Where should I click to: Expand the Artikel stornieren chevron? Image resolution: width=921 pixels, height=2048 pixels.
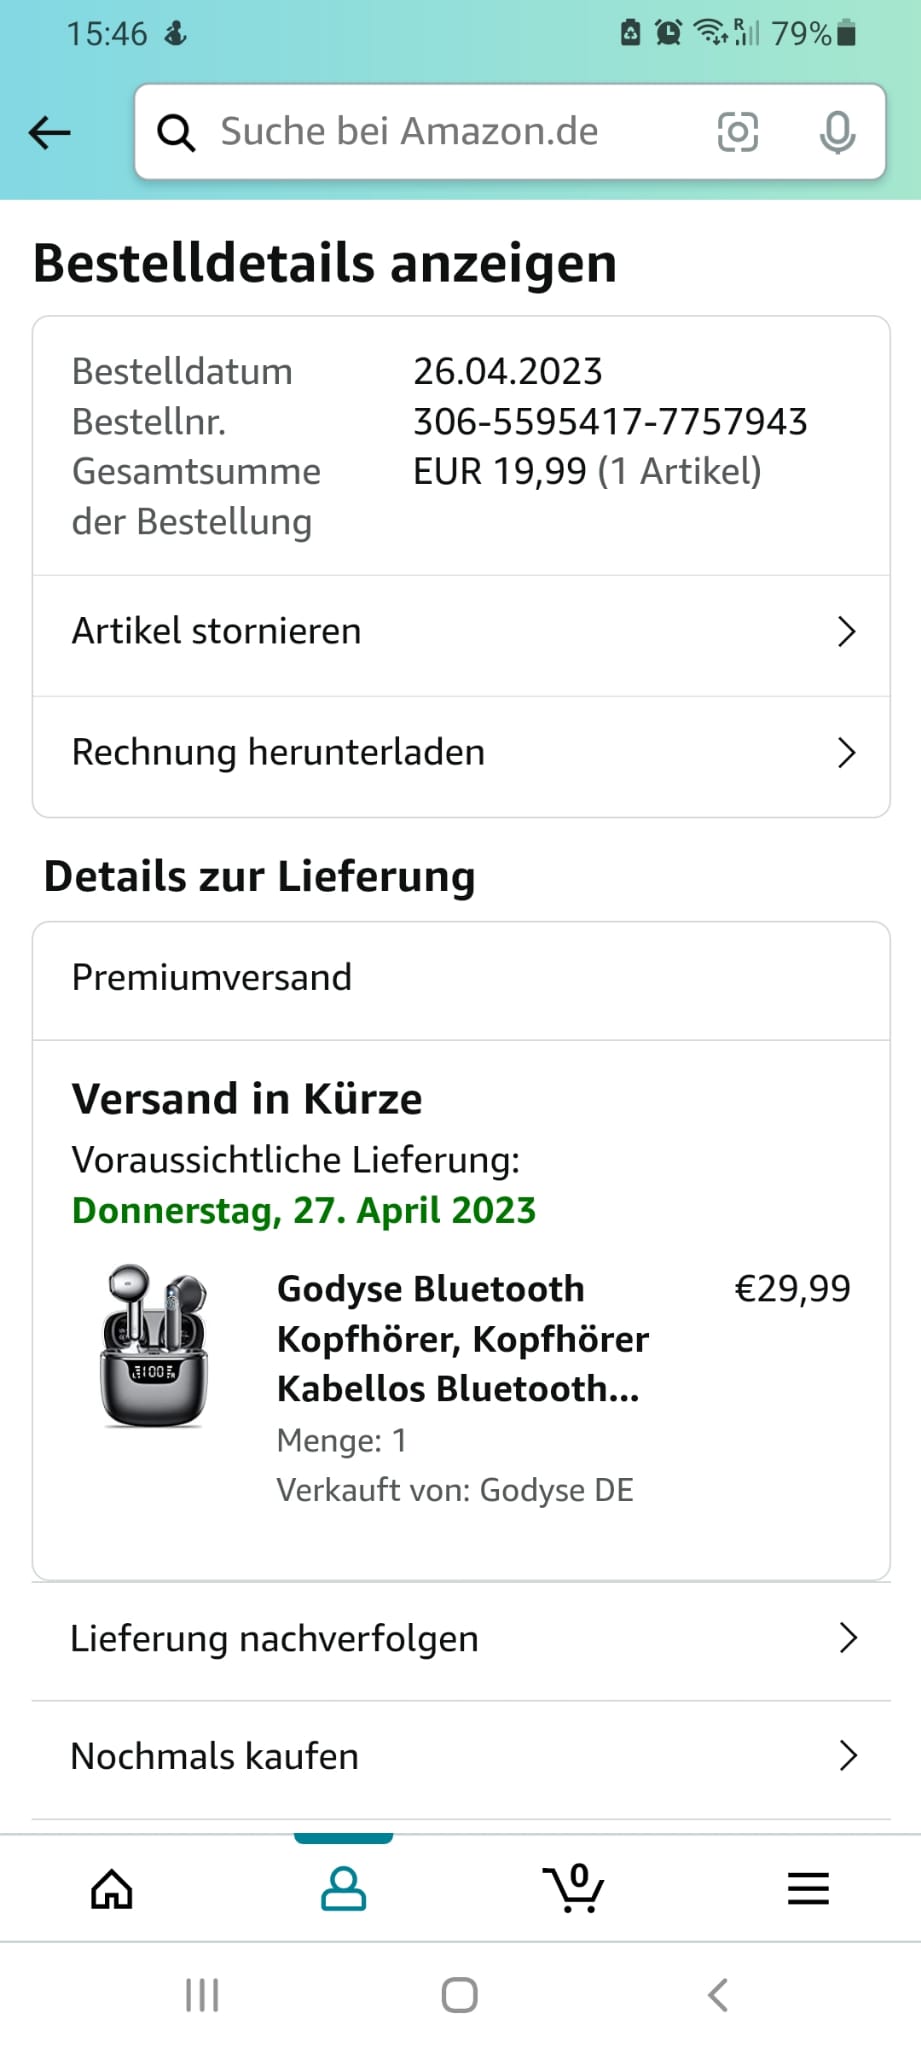pos(846,632)
